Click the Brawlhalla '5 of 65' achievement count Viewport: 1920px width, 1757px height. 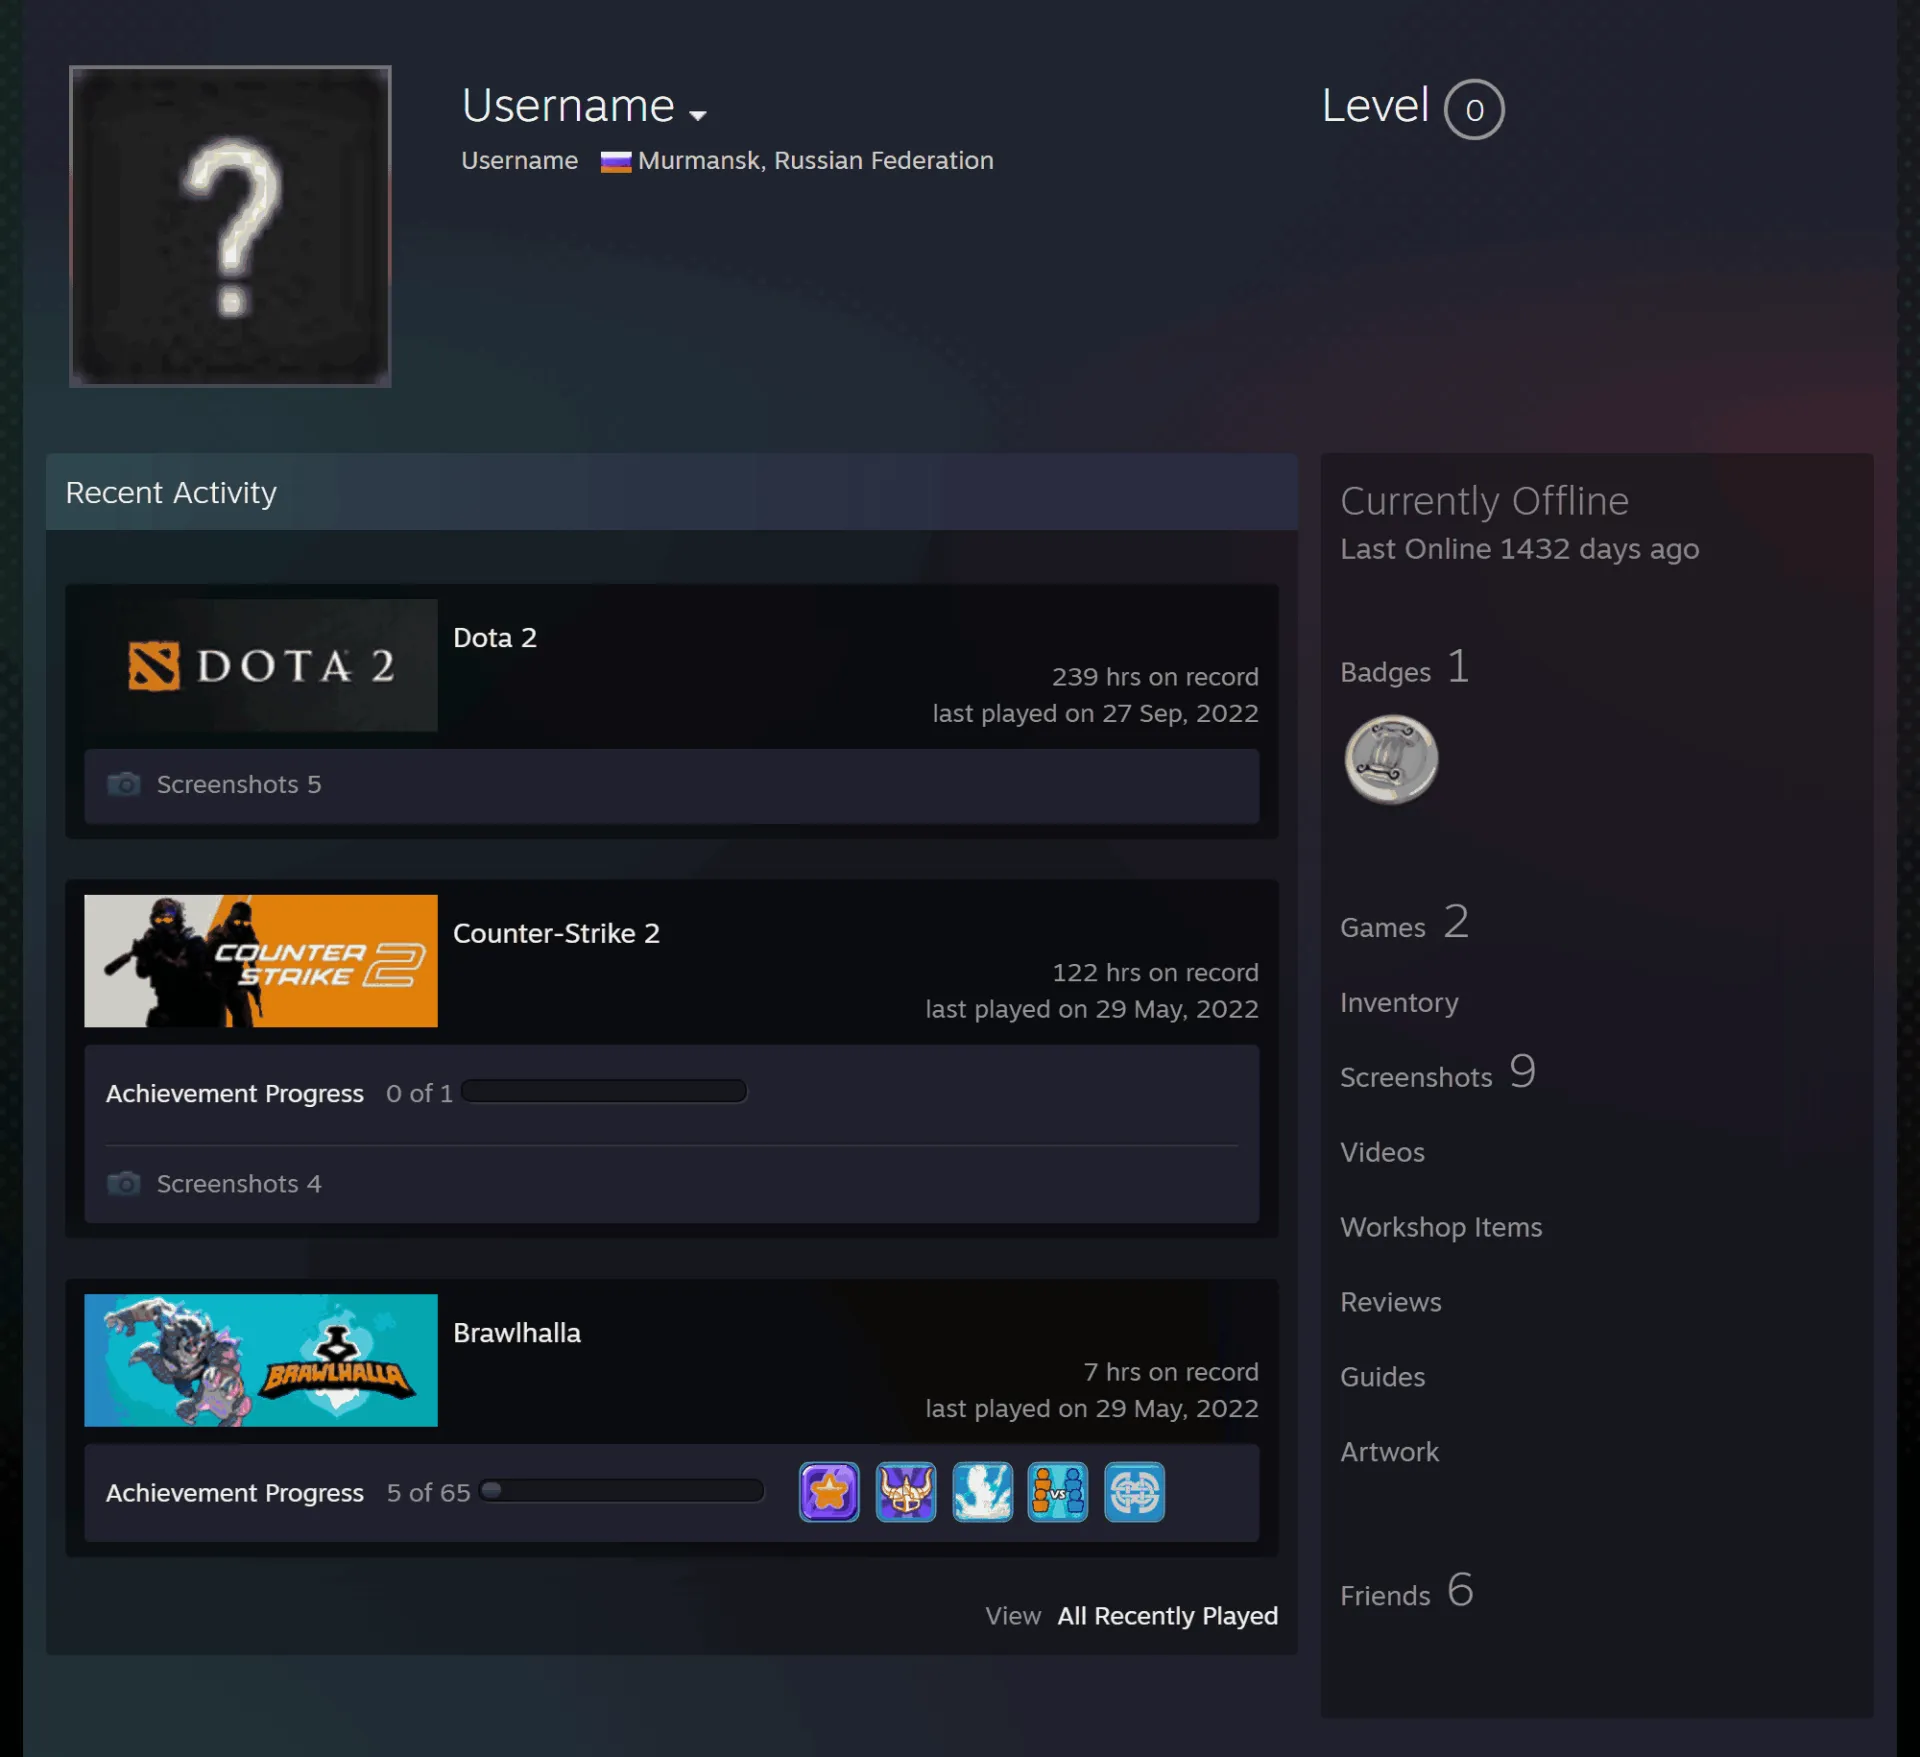point(428,1493)
